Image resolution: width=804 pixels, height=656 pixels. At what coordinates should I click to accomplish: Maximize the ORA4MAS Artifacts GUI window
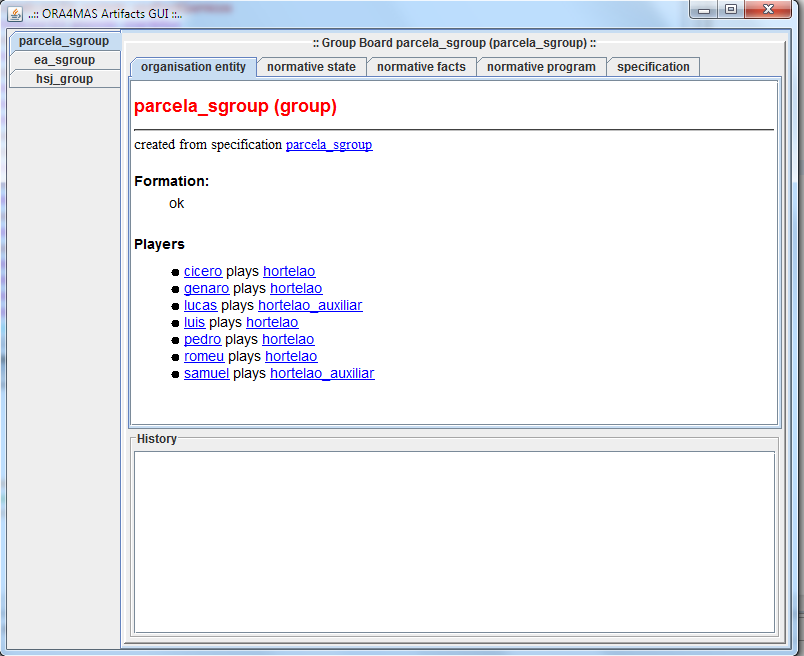pyautogui.click(x=731, y=10)
